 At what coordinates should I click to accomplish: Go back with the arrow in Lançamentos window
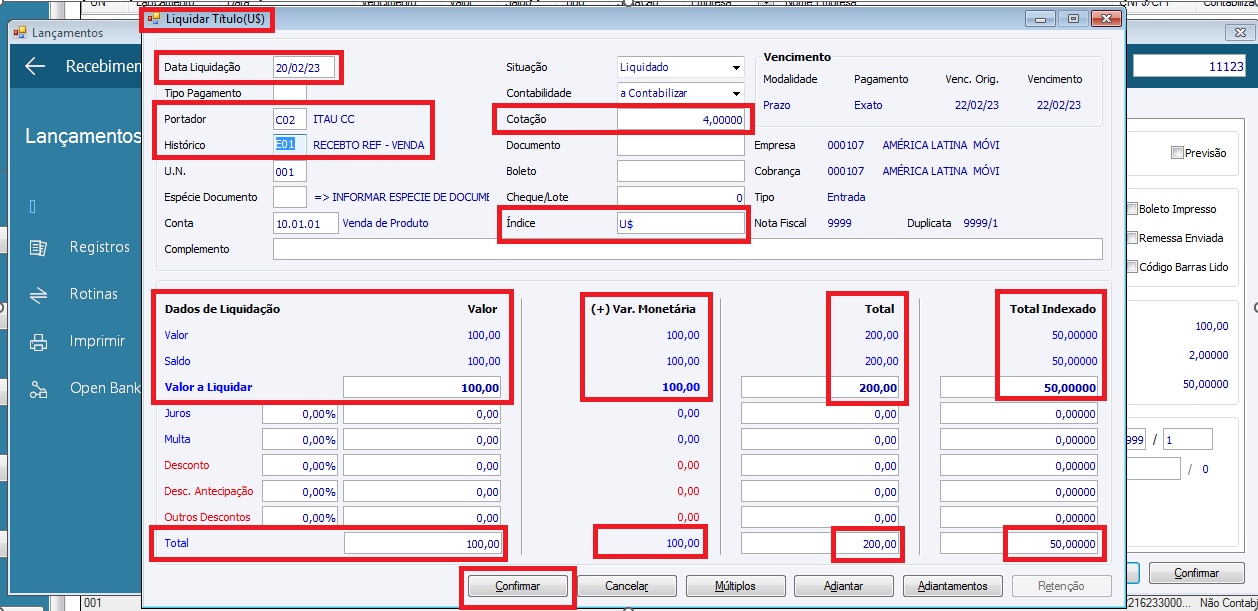(36, 66)
